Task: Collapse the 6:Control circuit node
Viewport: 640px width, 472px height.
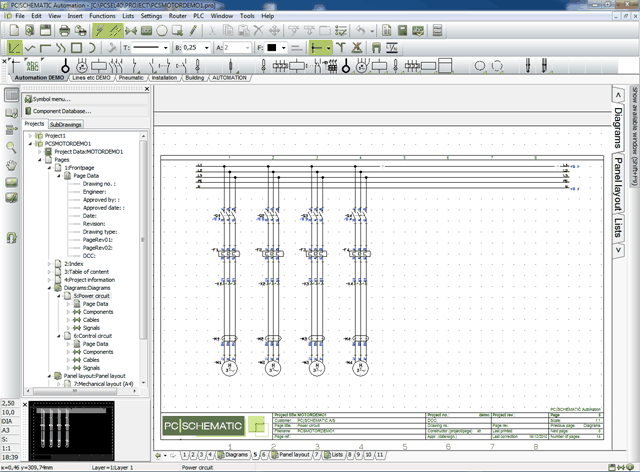Action: [x=59, y=336]
